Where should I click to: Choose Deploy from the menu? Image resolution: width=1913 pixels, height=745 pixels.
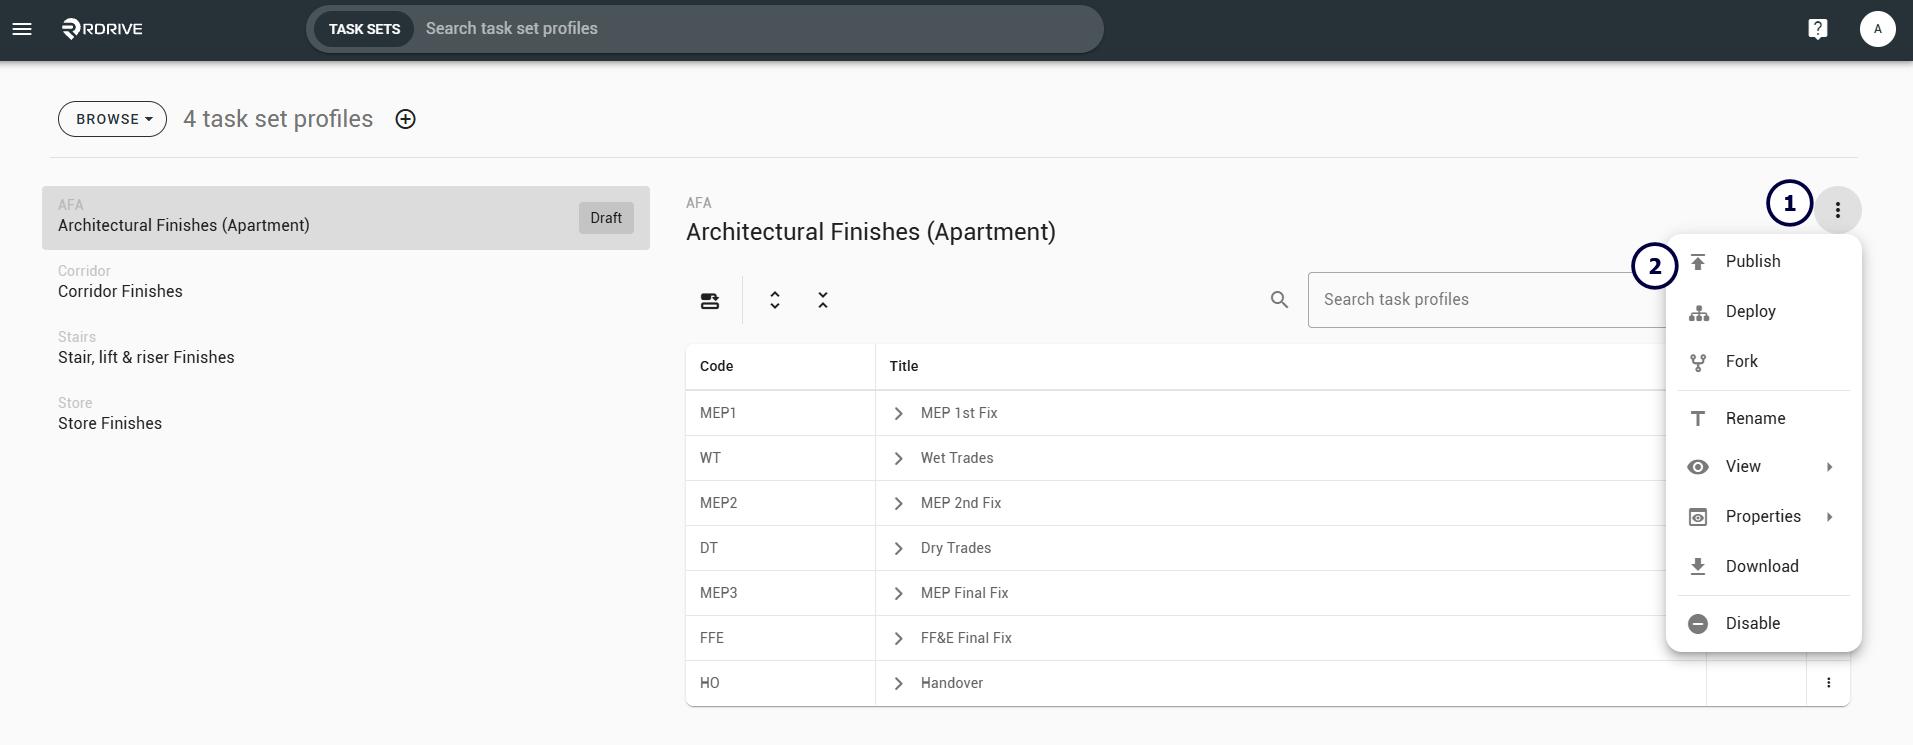1763,311
